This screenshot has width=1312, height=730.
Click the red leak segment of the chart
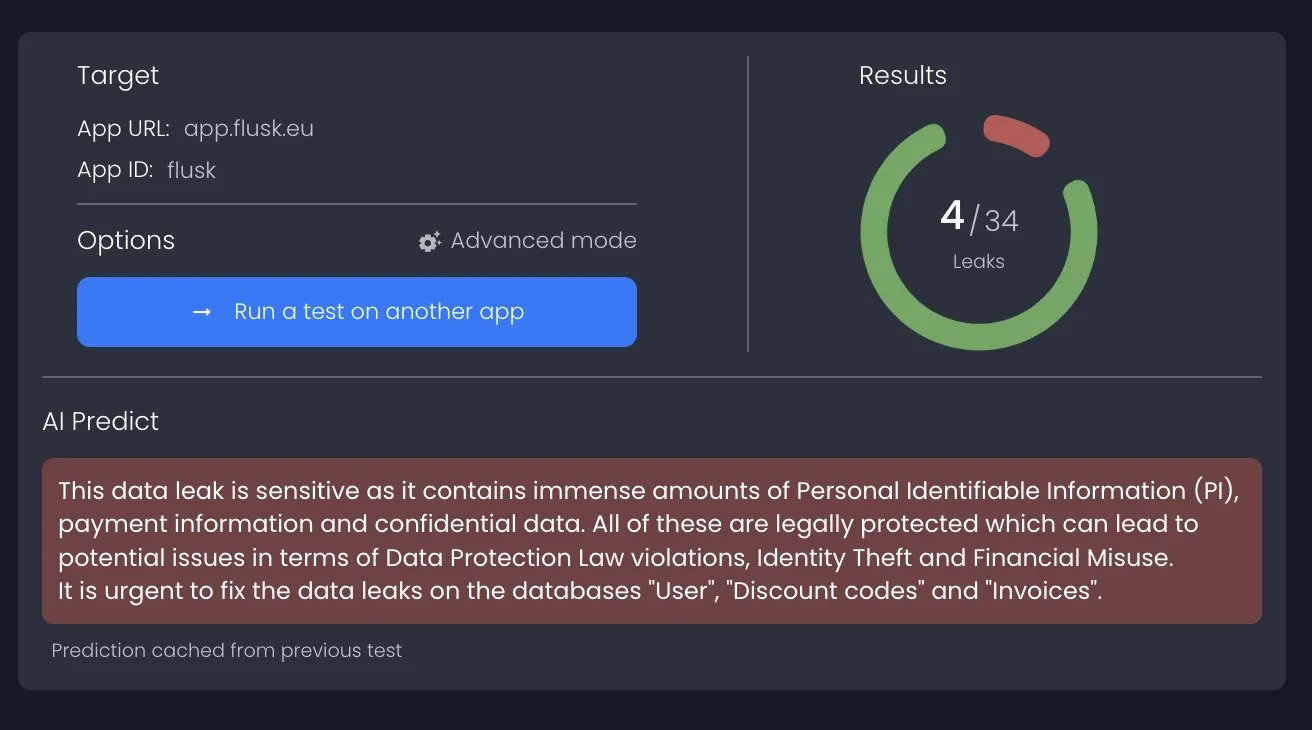1016,135
